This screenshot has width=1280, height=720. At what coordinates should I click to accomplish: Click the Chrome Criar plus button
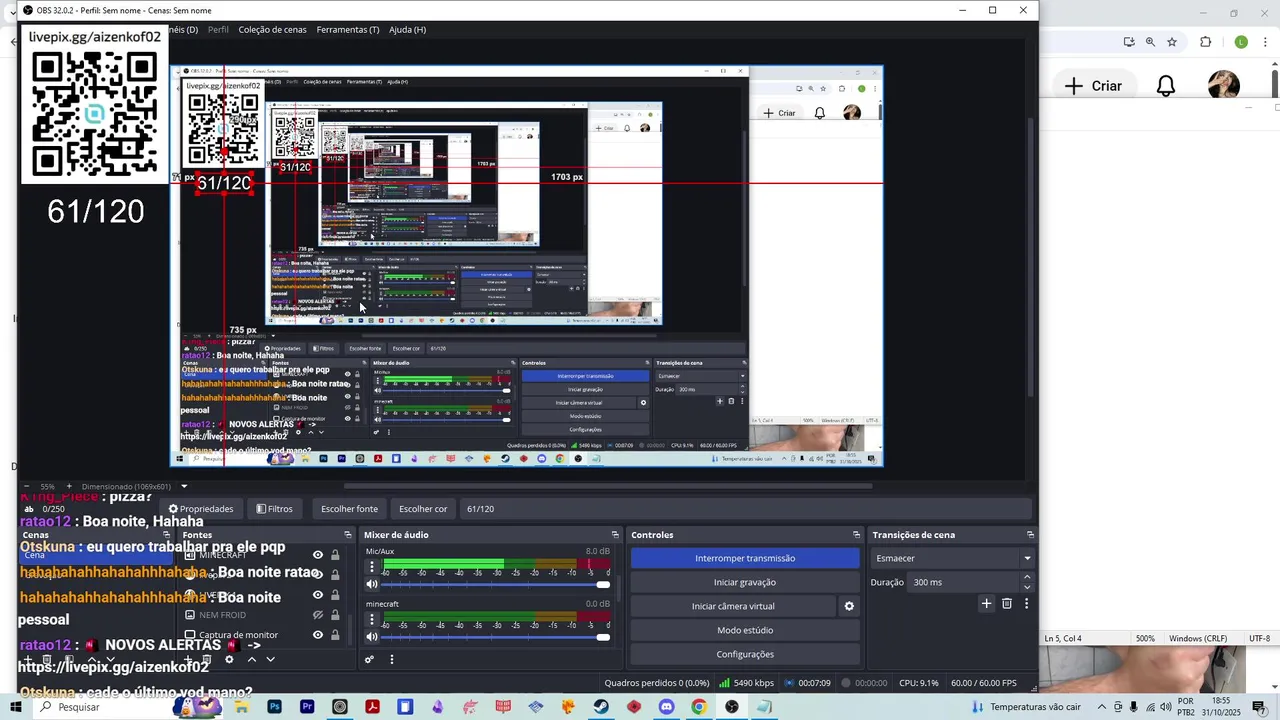pyautogui.click(x=1093, y=86)
